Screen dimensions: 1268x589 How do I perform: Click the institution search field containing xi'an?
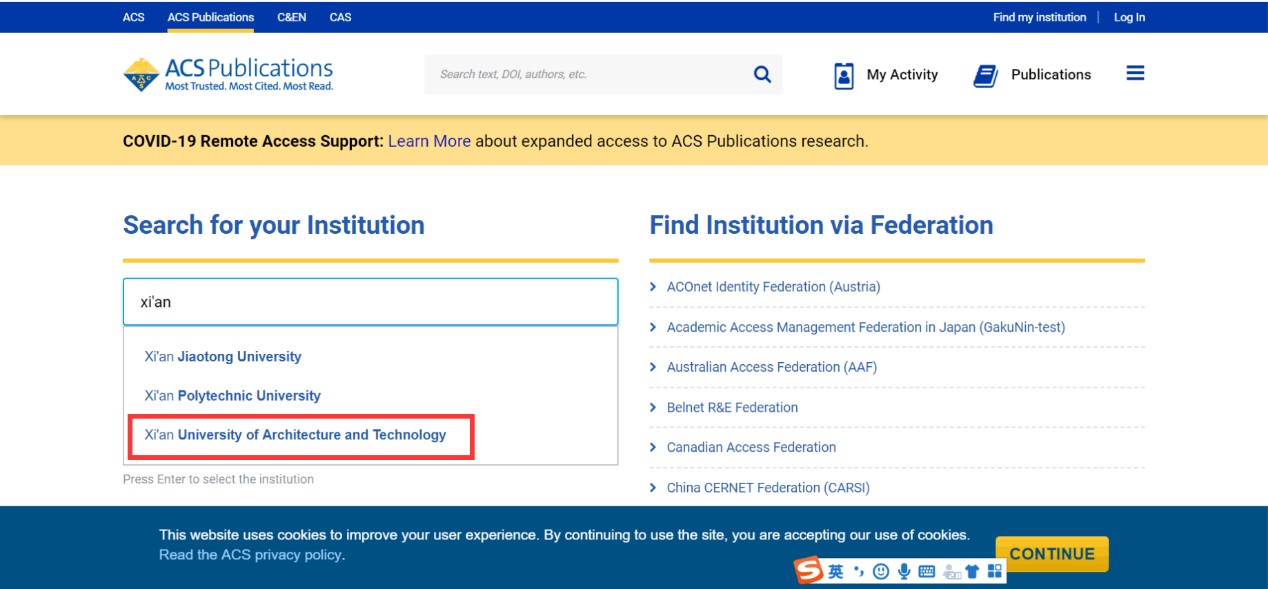click(370, 302)
